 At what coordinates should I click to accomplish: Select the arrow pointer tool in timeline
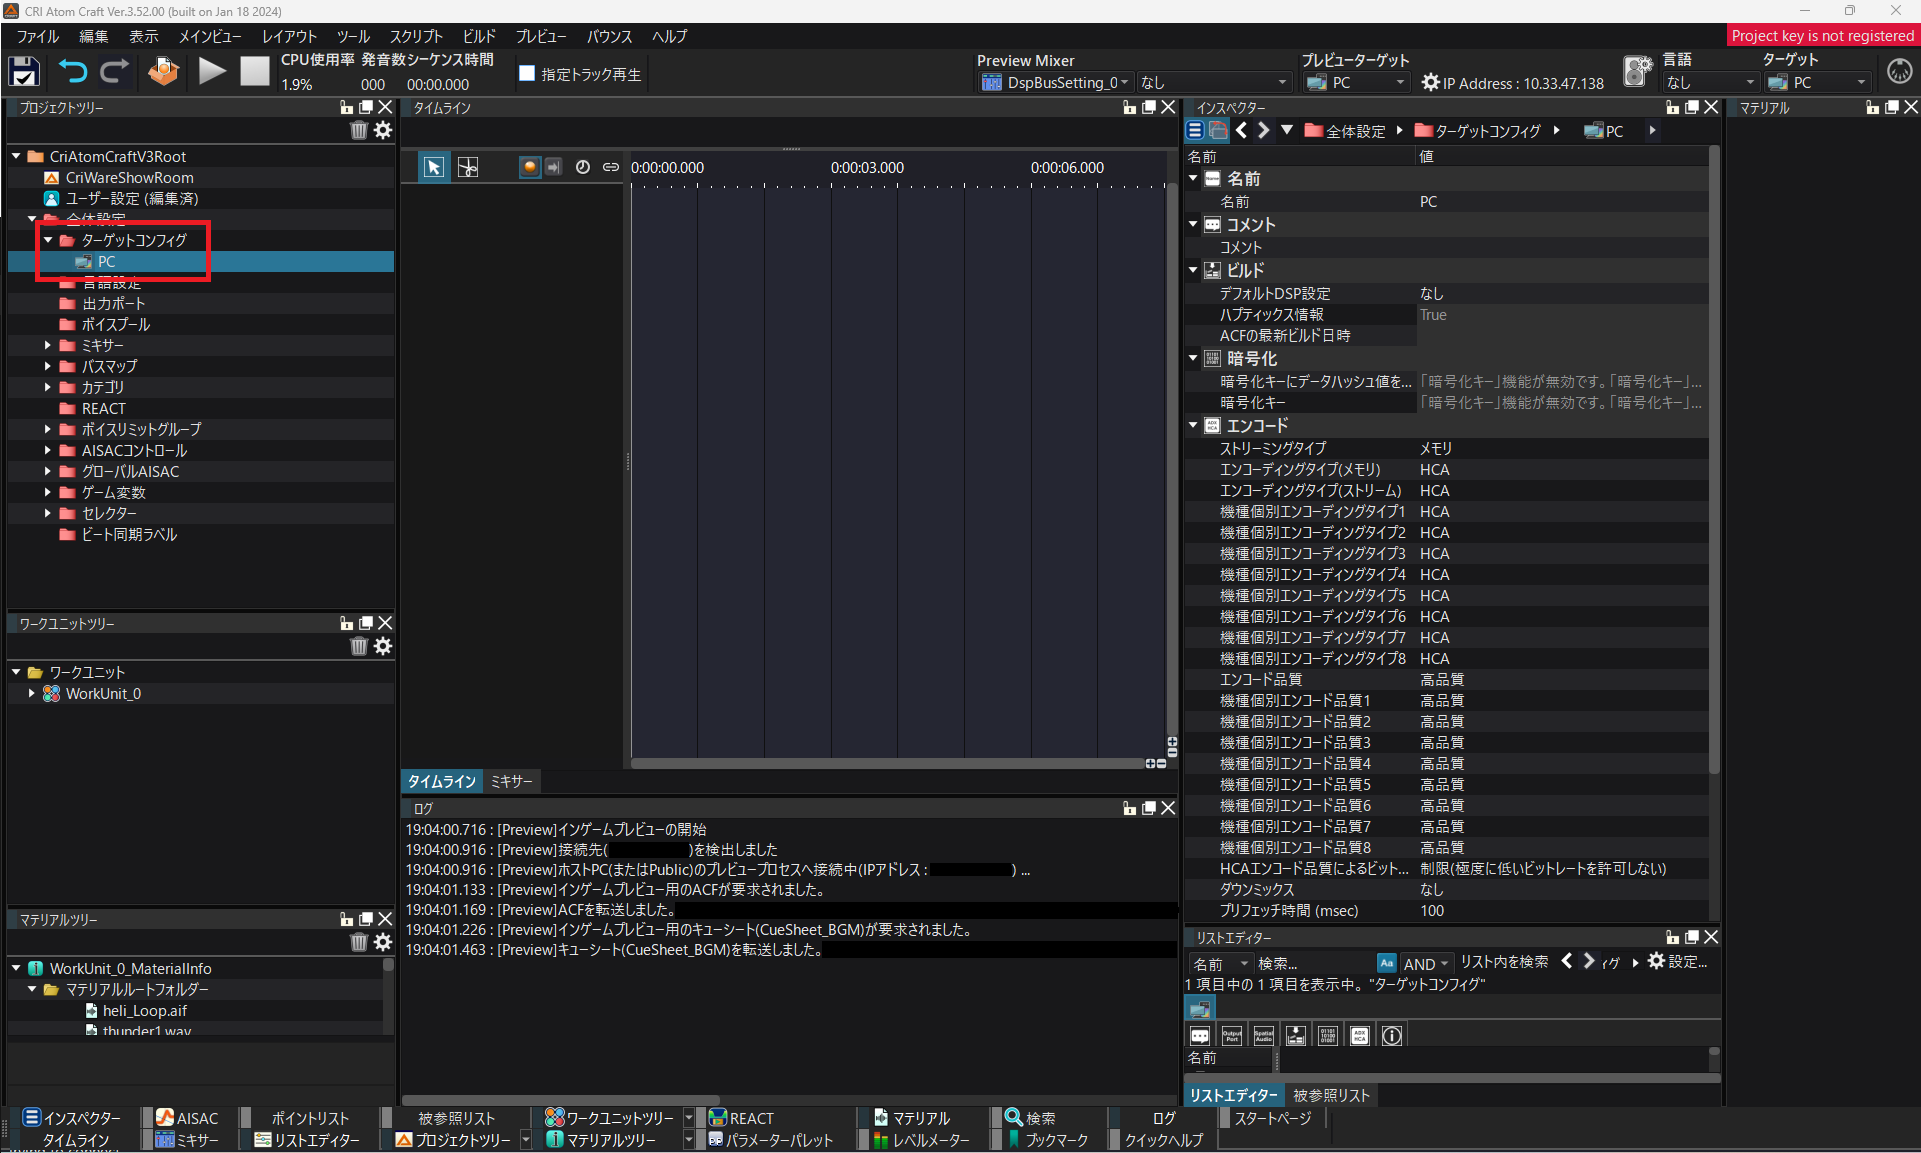click(x=433, y=167)
